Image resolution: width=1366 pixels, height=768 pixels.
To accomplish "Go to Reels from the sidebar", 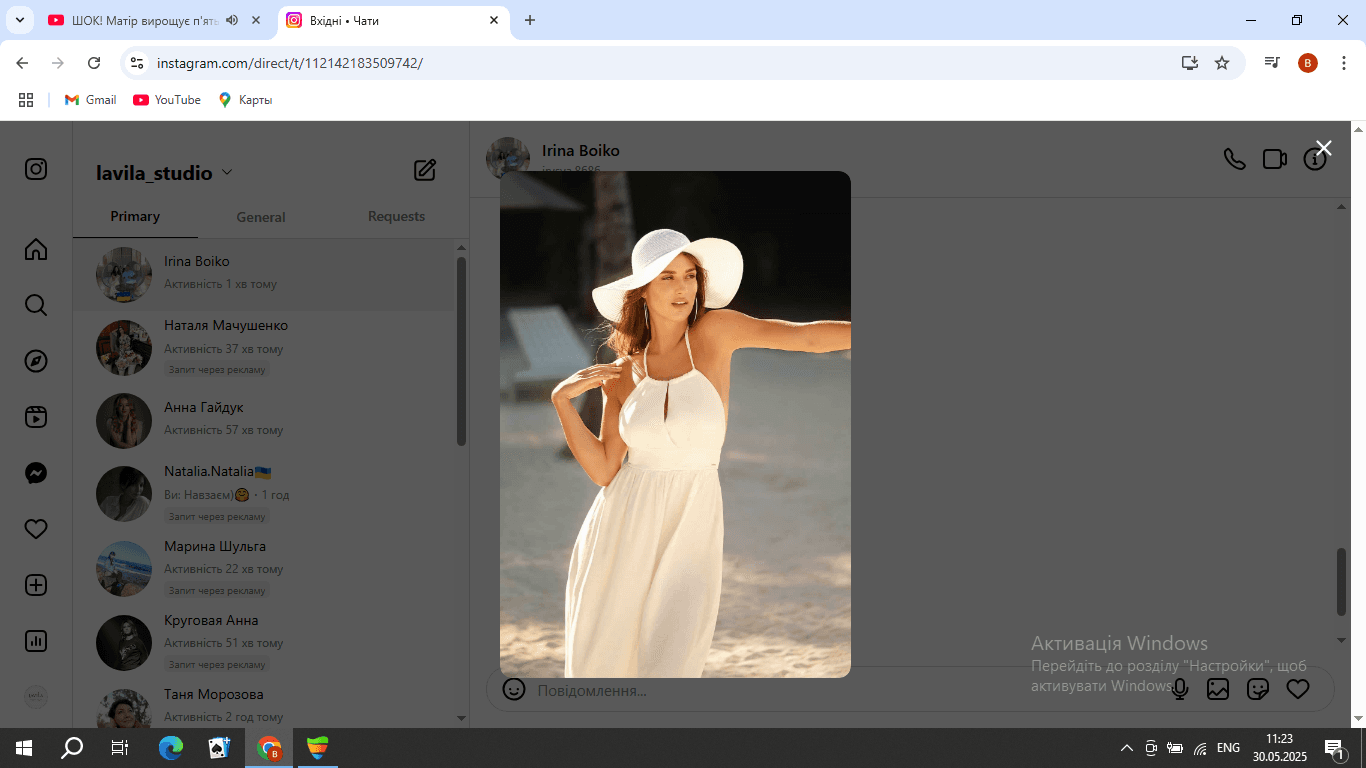I will 36,417.
